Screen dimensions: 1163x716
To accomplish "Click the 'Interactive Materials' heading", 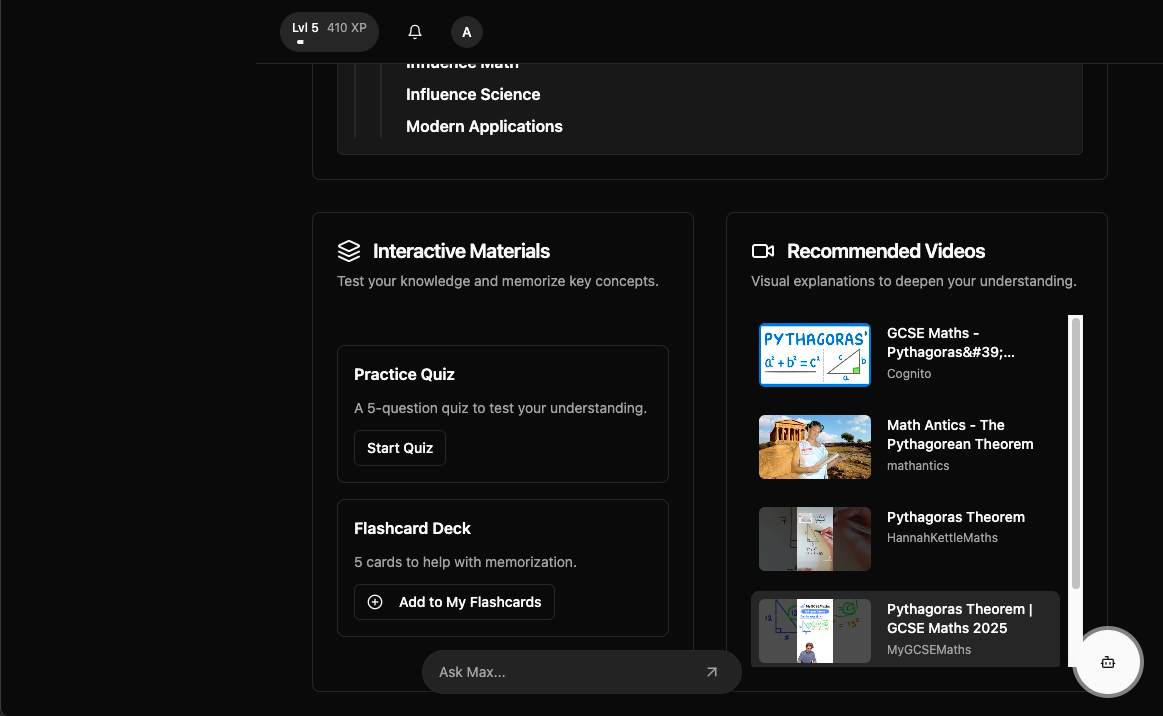I will pos(461,251).
